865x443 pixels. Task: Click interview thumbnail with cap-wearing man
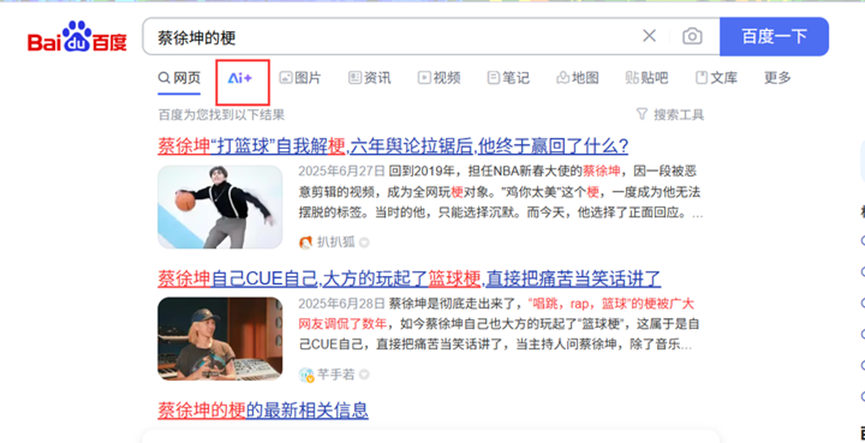click(x=220, y=339)
